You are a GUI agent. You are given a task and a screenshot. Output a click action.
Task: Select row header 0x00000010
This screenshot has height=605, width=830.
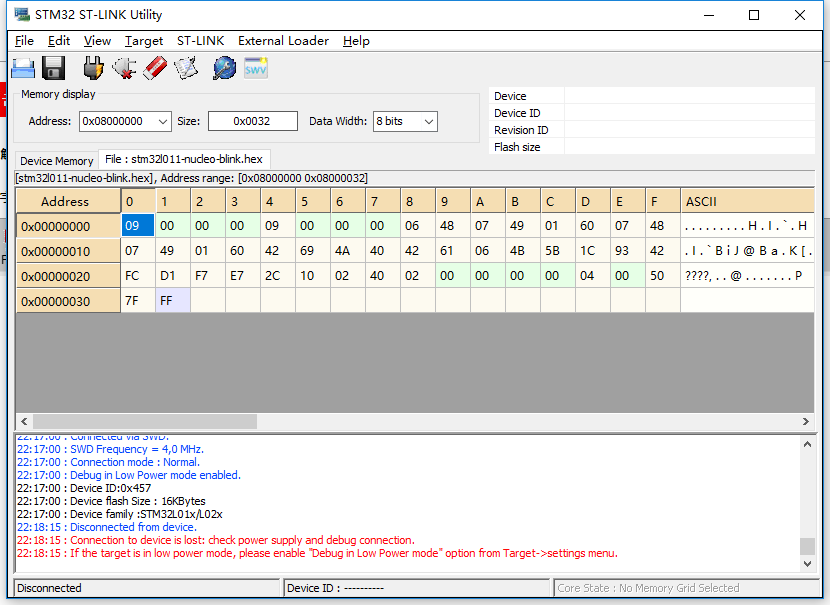[68, 251]
